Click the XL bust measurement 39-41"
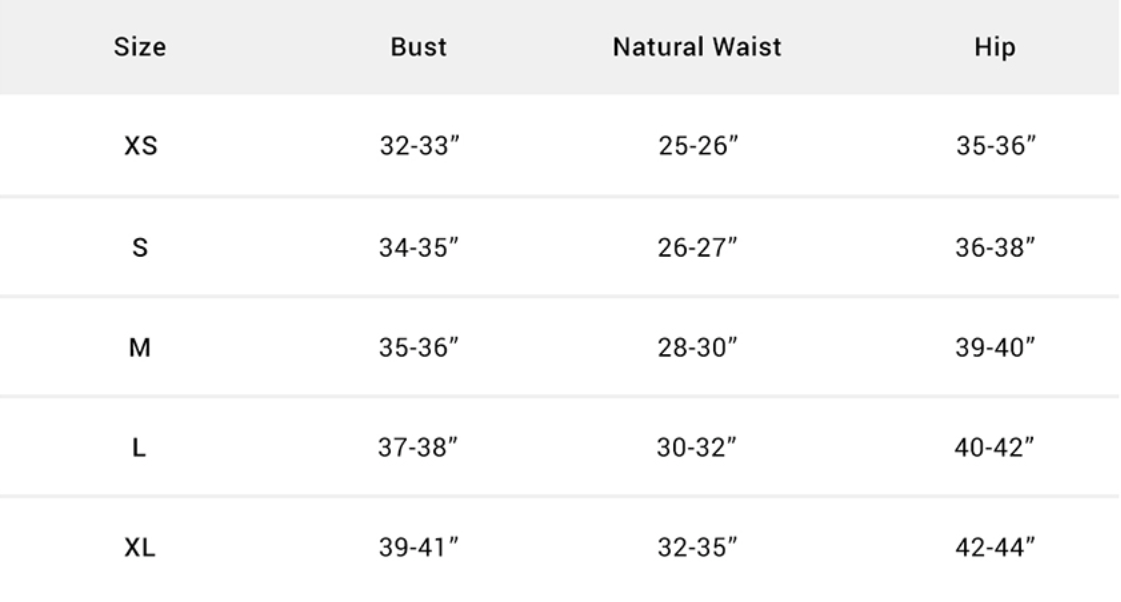This screenshot has width=1121, height=602. pos(417,548)
